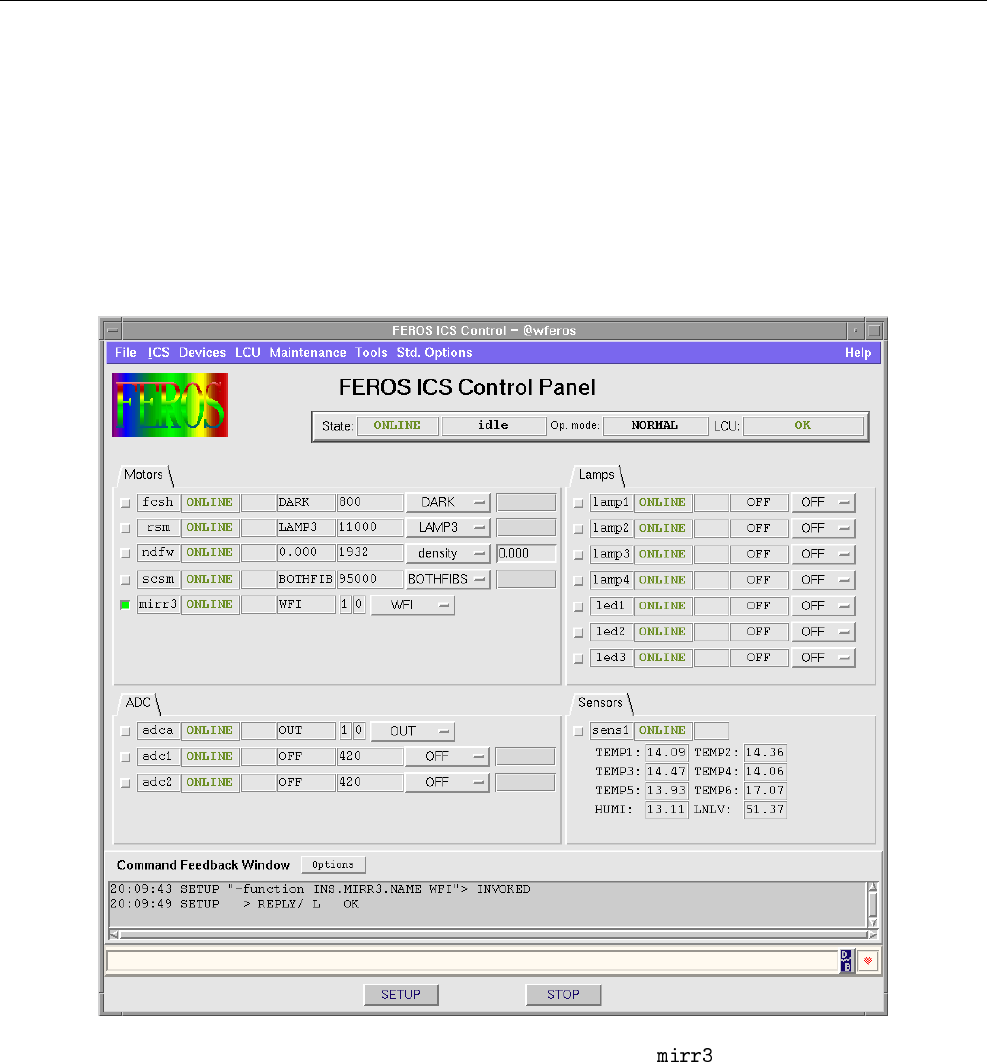Image resolution: width=987 pixels, height=1062 pixels.
Task: Focus the command entry field
Action: point(473,961)
